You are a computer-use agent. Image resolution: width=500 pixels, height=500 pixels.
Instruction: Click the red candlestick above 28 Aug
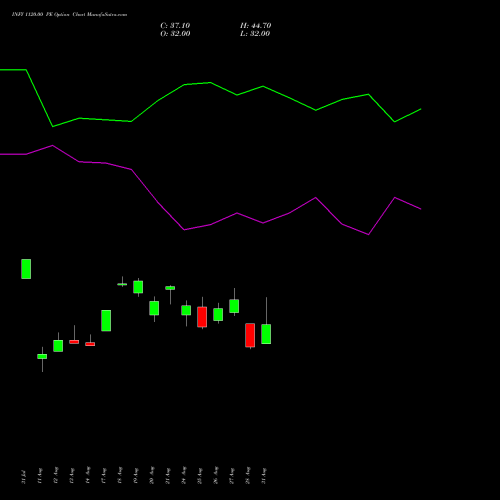point(250,335)
